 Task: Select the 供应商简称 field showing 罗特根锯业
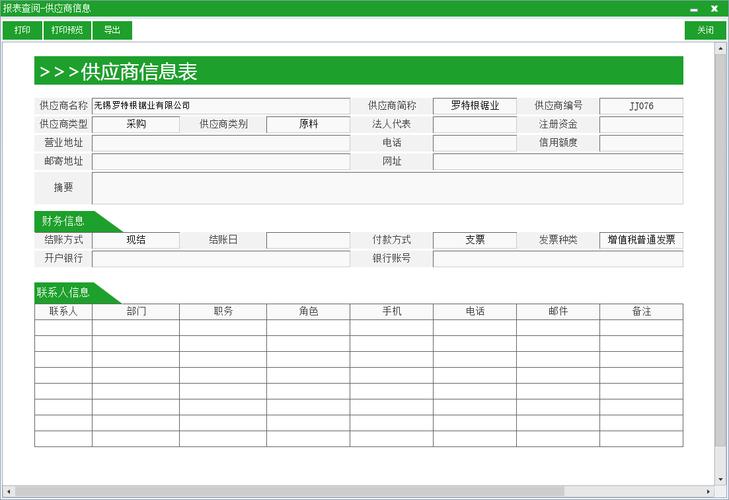[474, 105]
